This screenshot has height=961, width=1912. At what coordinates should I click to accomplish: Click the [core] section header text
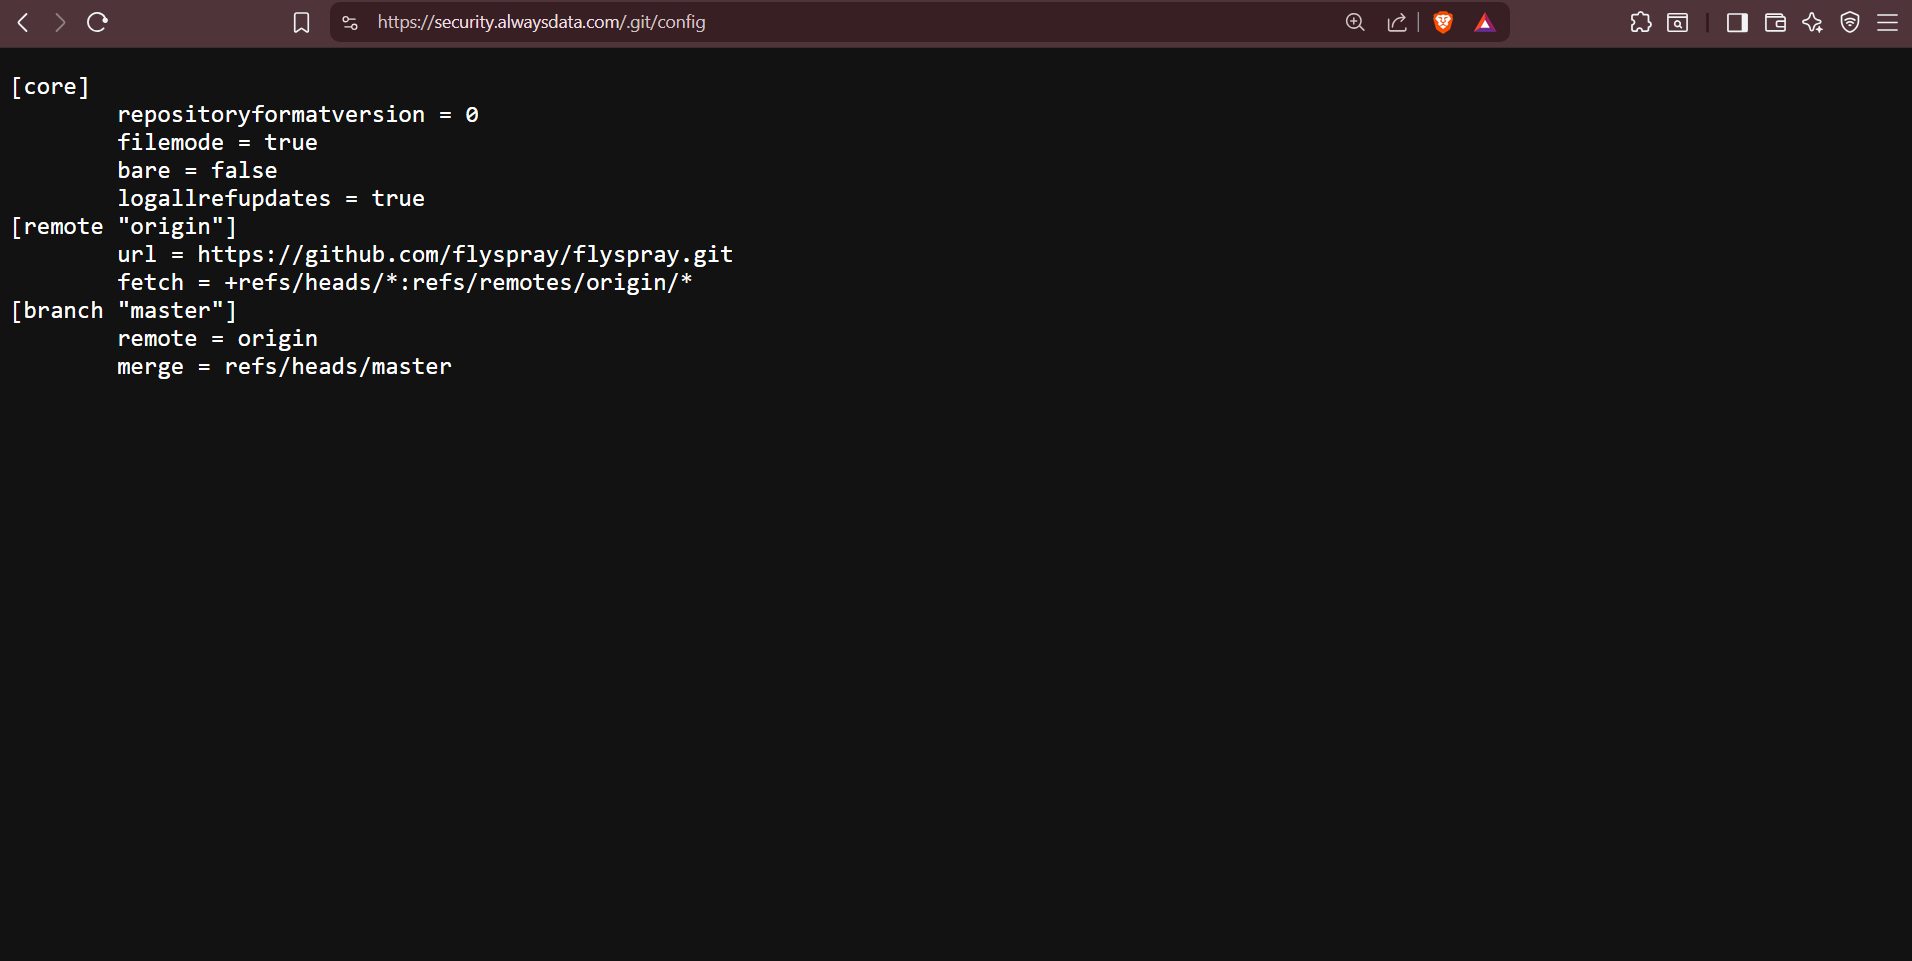(x=50, y=87)
